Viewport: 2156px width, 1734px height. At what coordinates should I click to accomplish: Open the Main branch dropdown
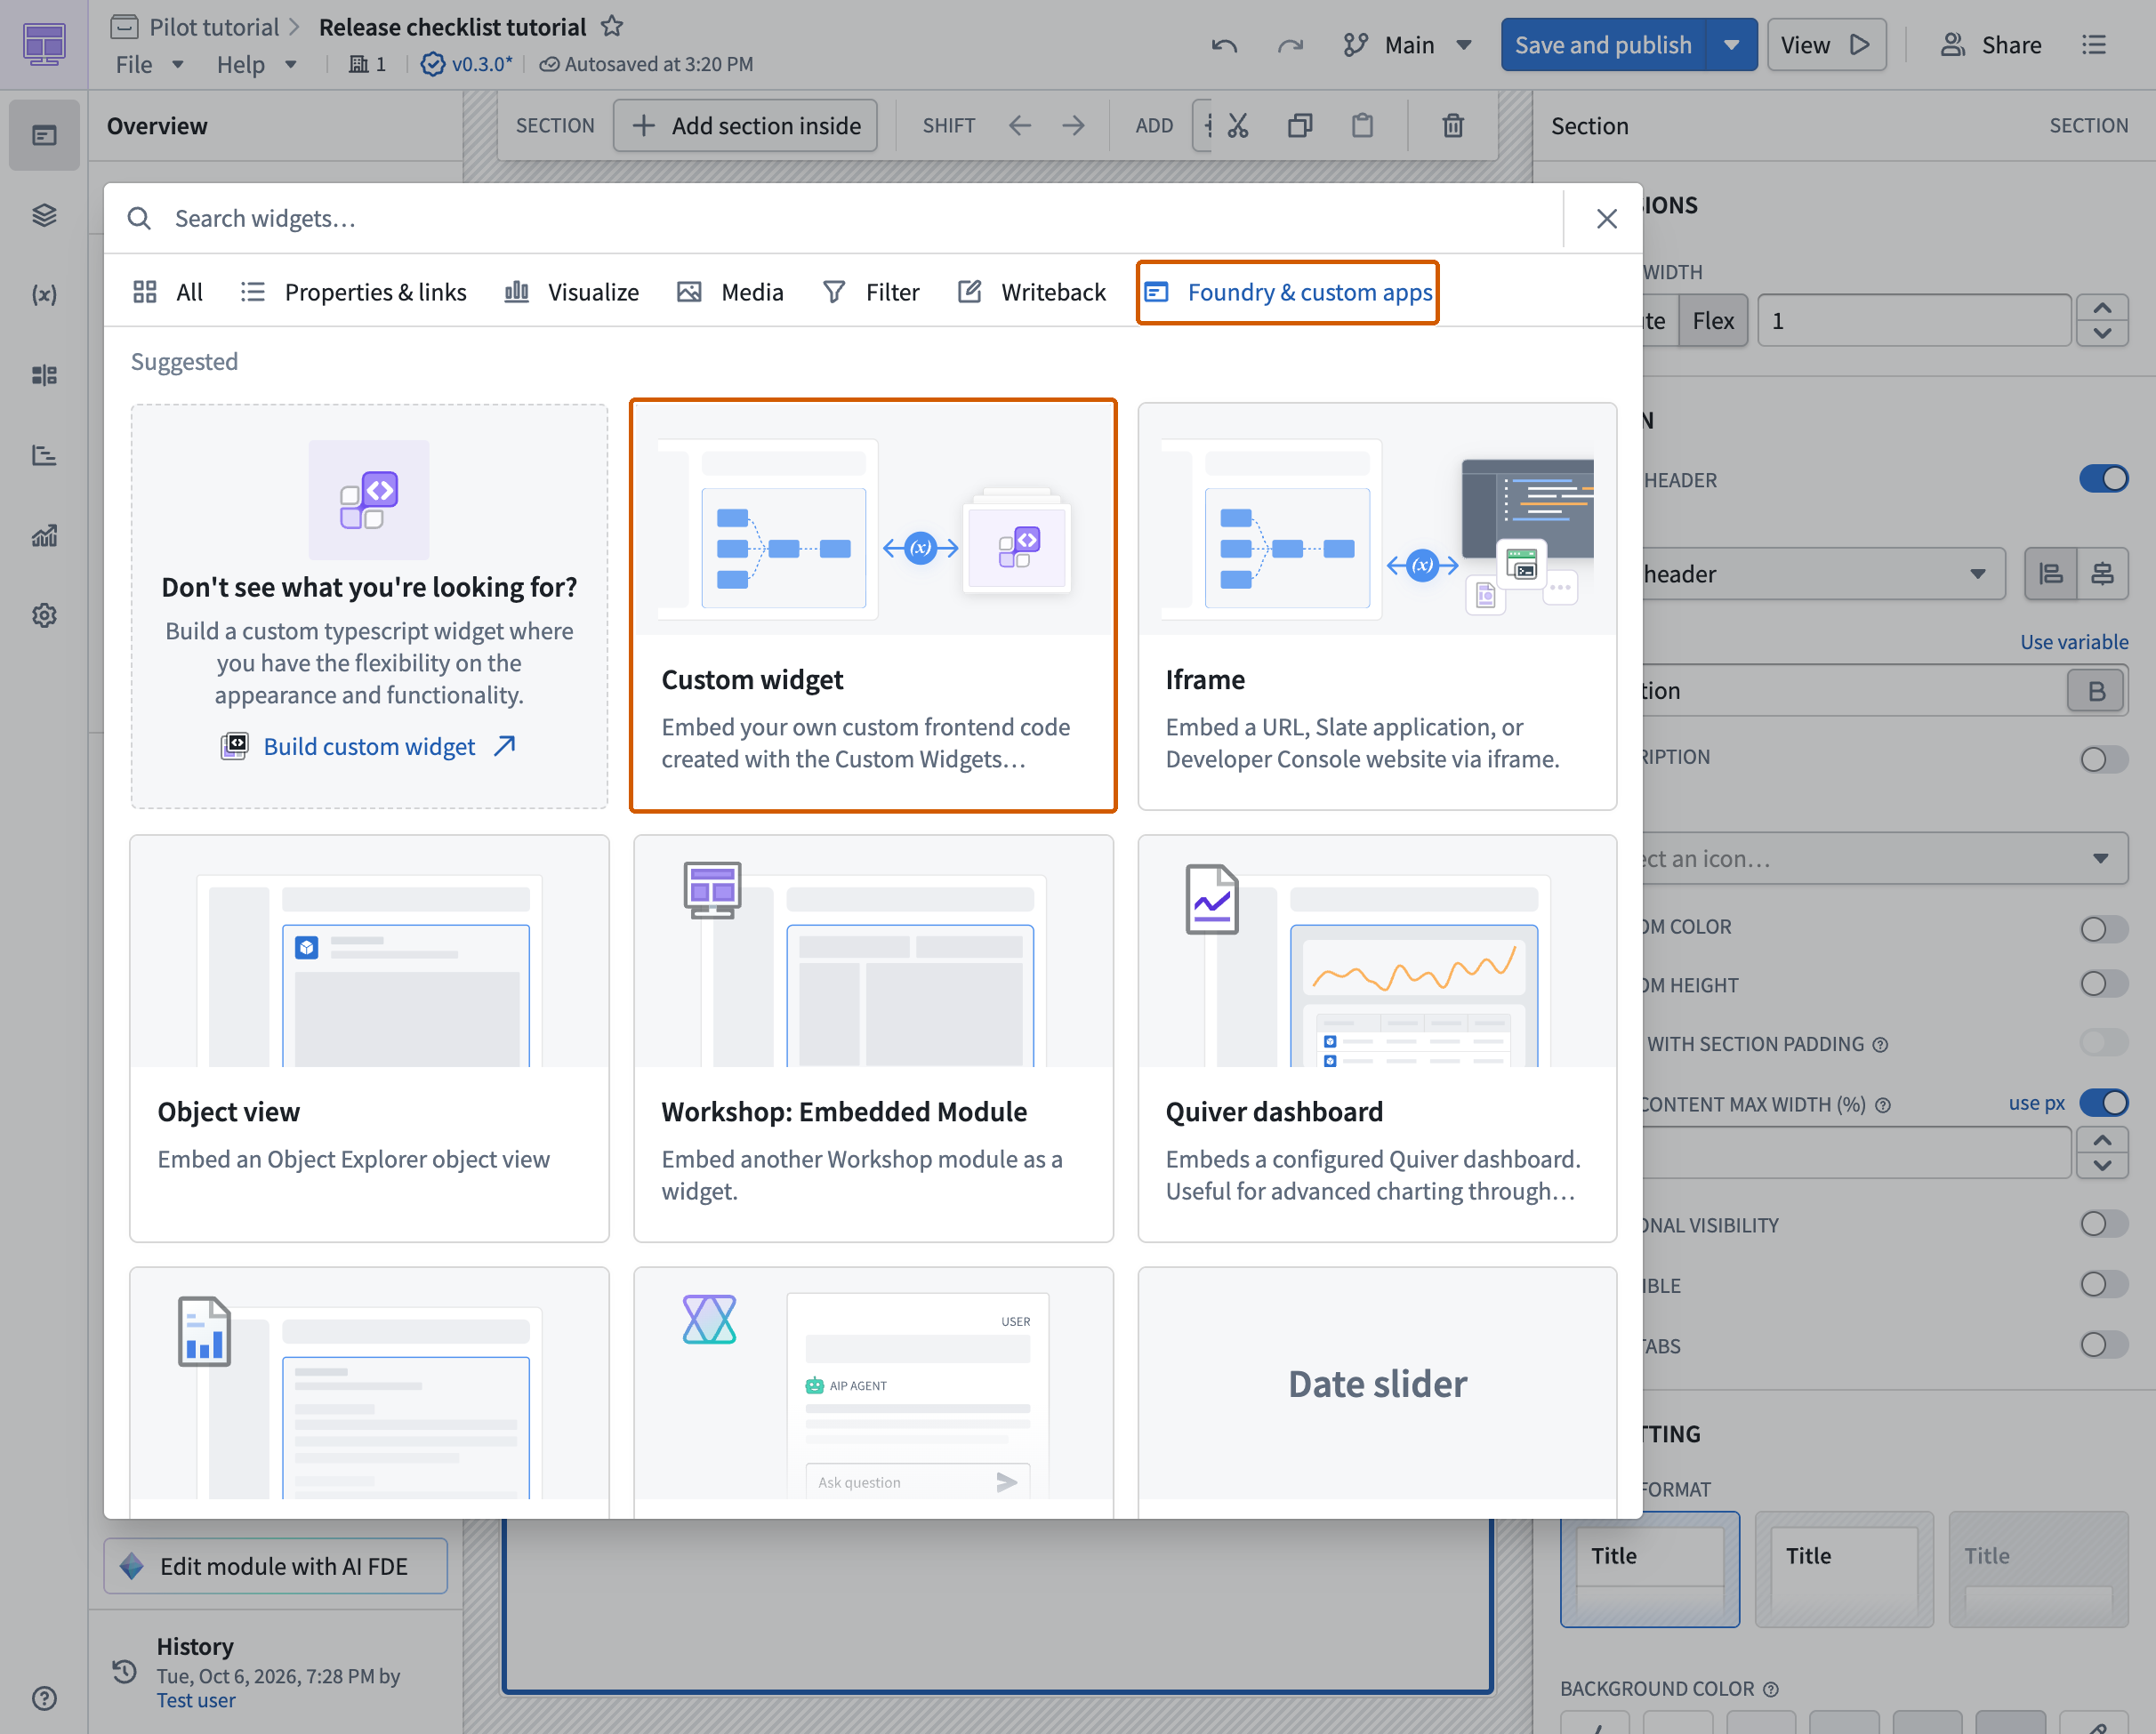(x=1408, y=45)
